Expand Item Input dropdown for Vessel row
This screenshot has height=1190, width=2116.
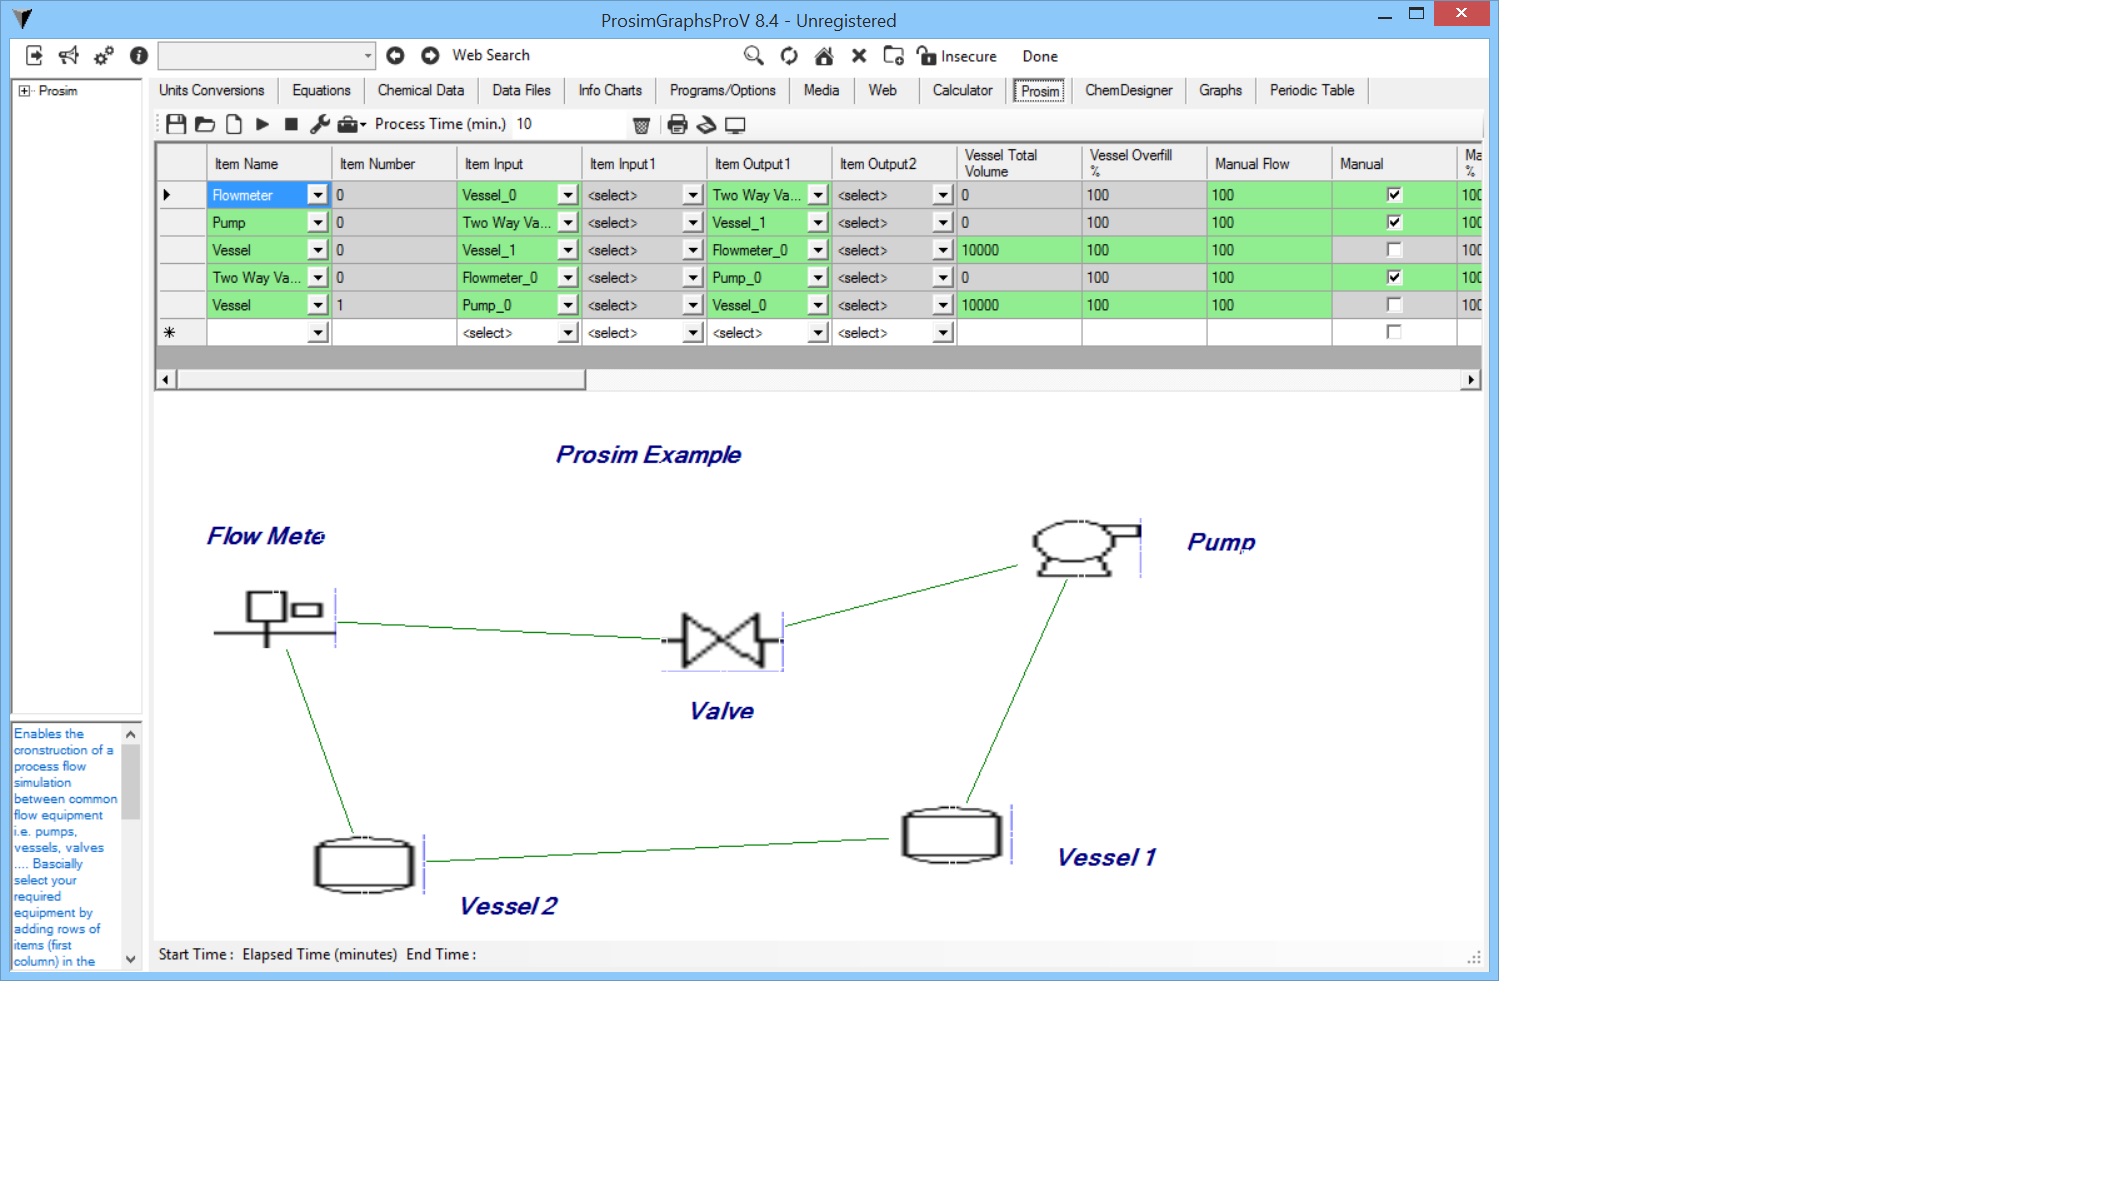[568, 248]
